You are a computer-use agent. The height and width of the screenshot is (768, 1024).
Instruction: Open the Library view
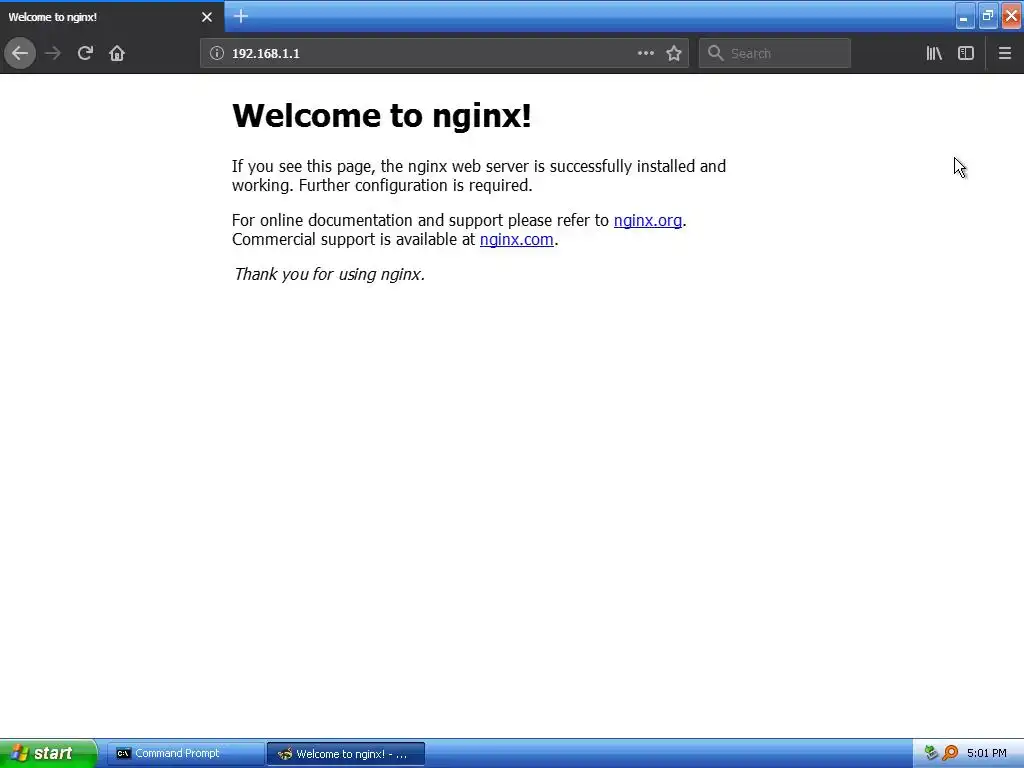934,53
